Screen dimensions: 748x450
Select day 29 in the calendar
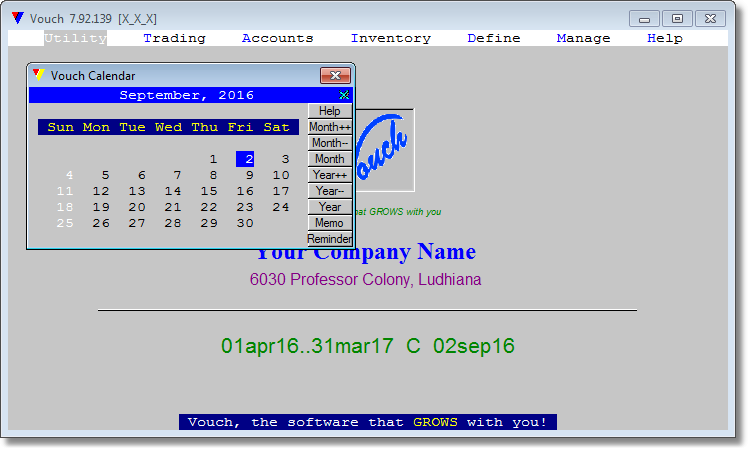tap(209, 223)
